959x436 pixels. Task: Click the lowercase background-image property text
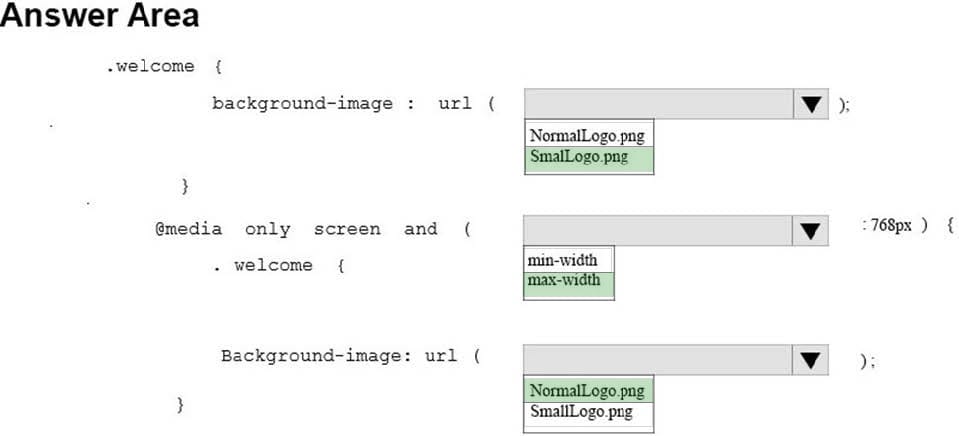[302, 103]
